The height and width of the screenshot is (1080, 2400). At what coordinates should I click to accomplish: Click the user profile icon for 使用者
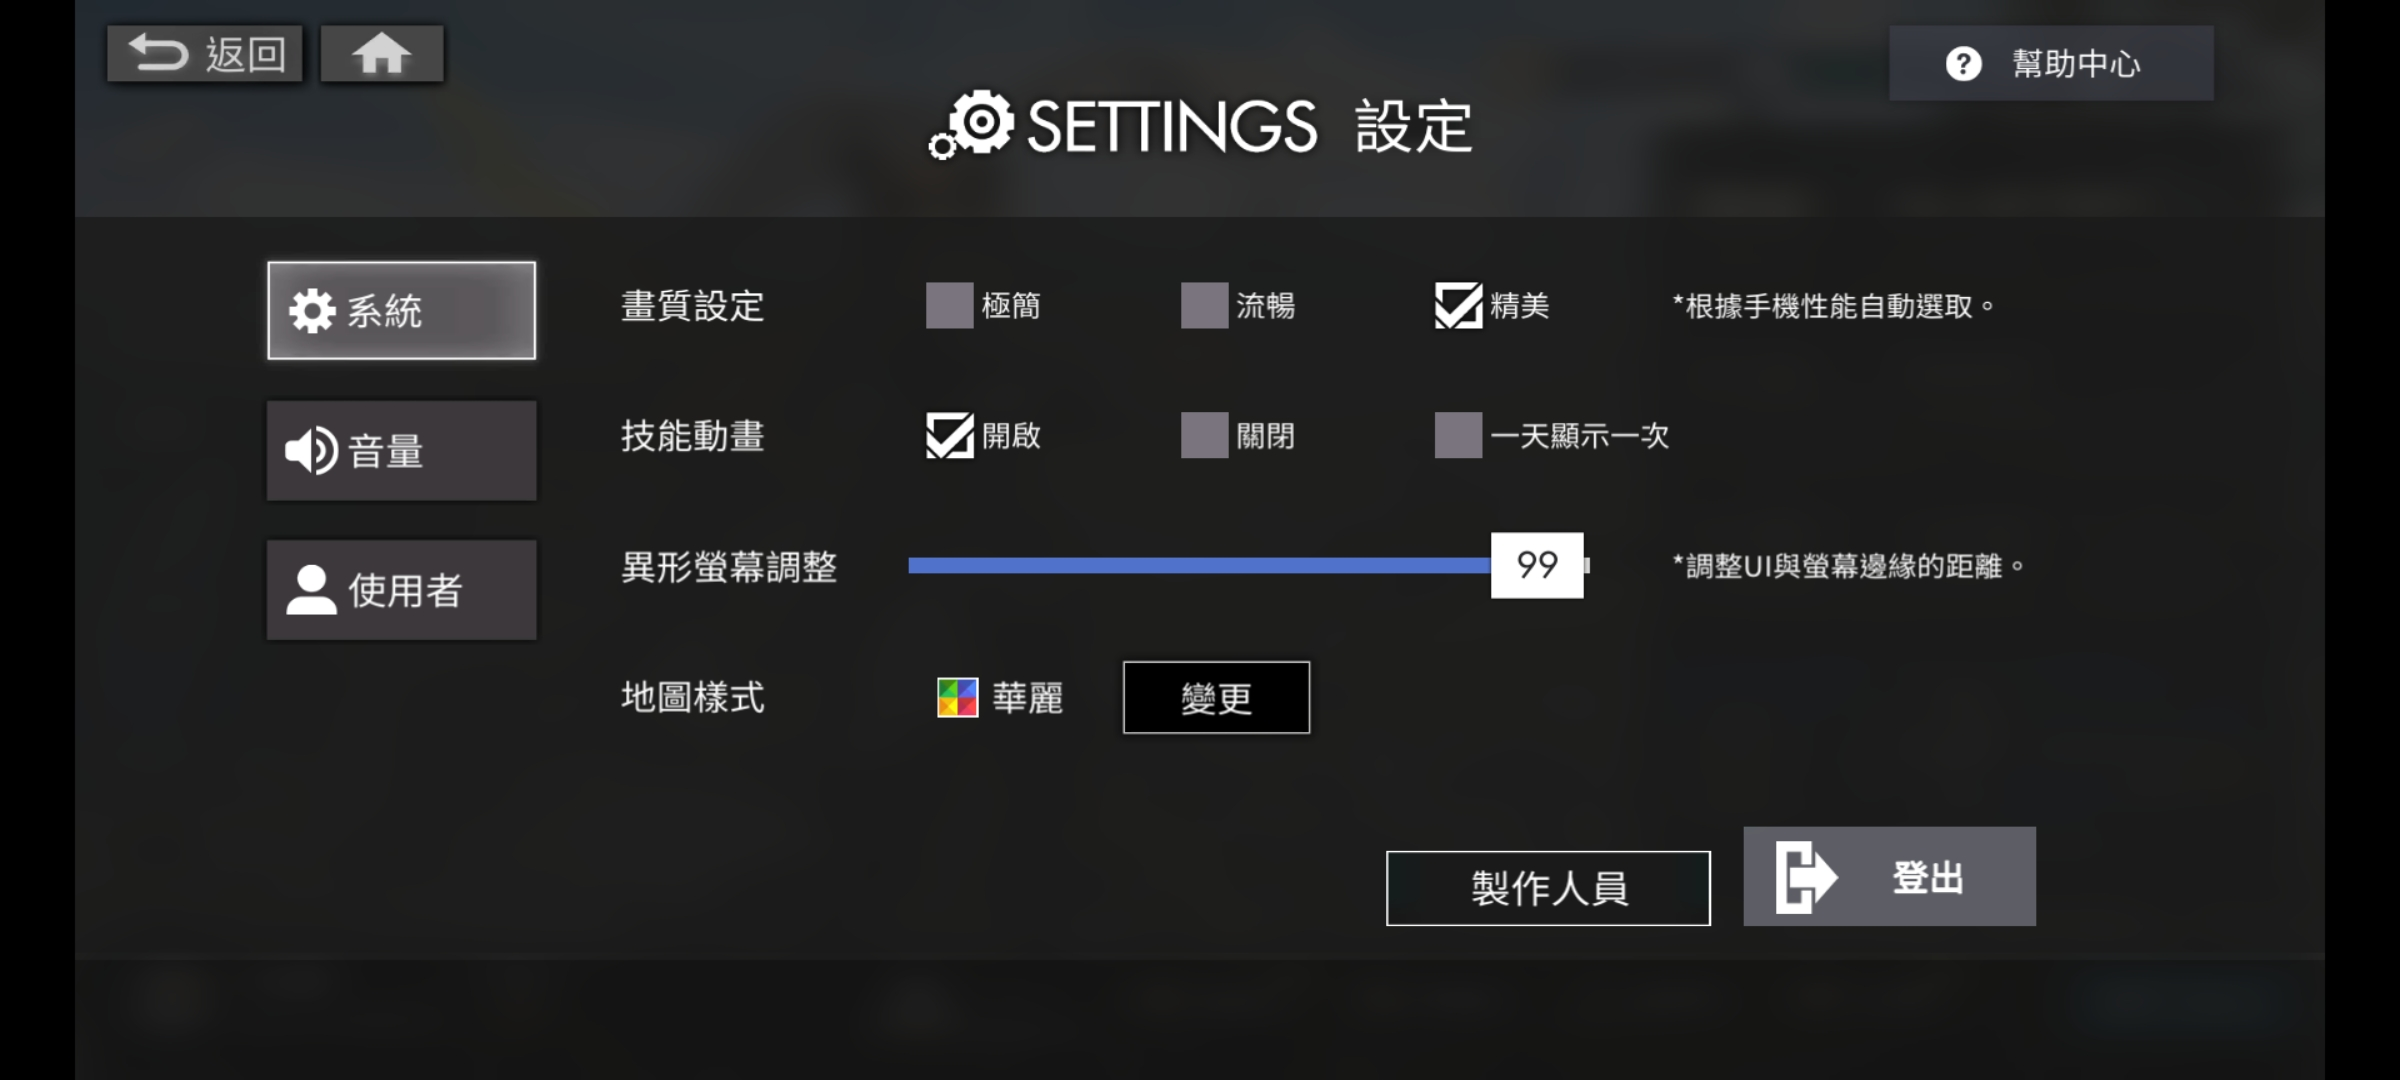point(311,590)
